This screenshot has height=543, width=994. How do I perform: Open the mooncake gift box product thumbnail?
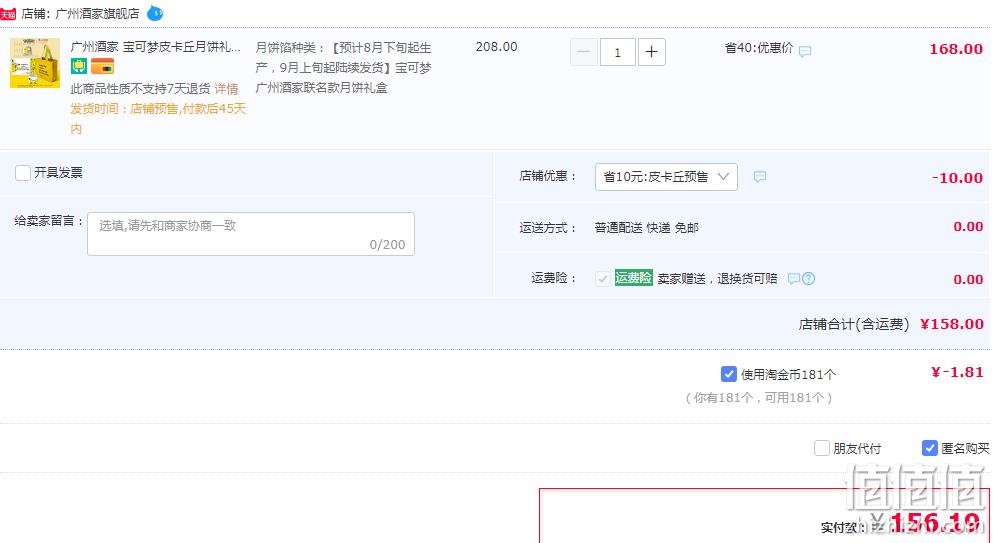[35, 63]
